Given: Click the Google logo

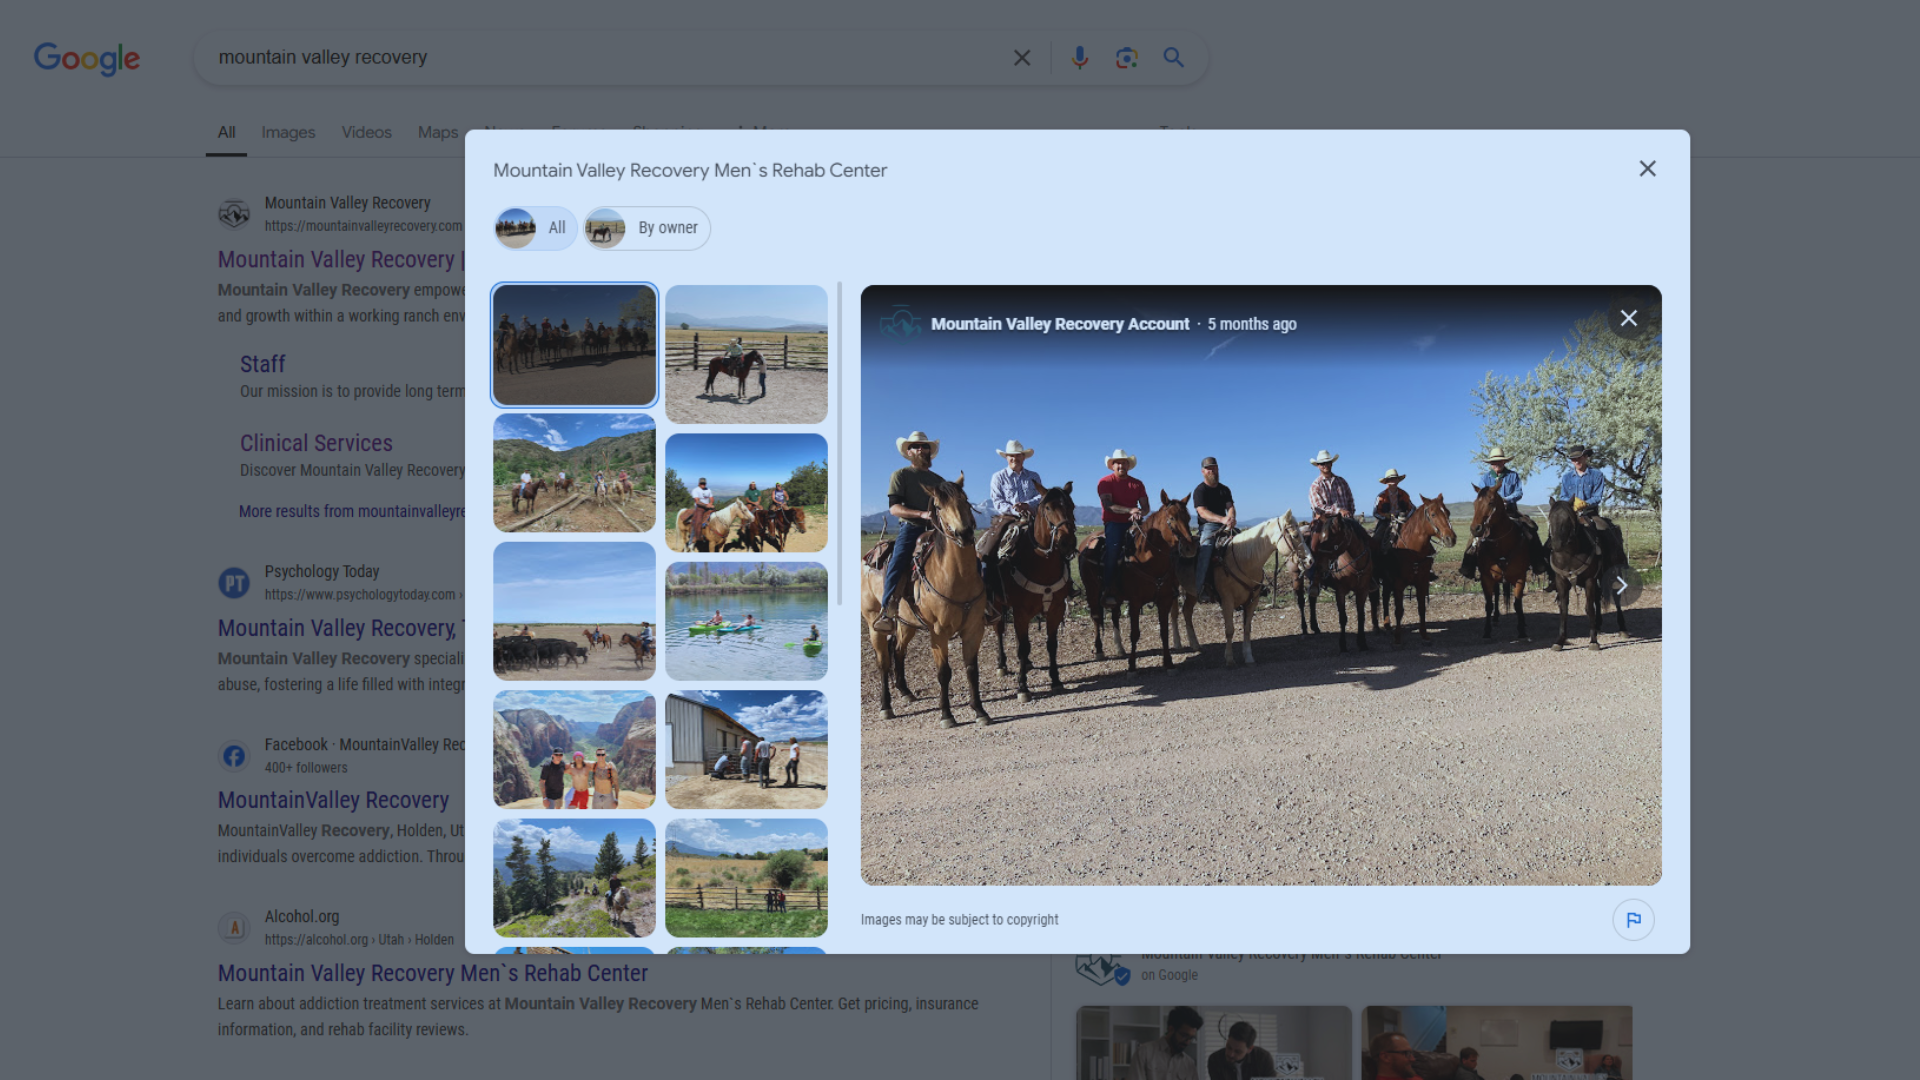Looking at the screenshot, I should [x=87, y=58].
